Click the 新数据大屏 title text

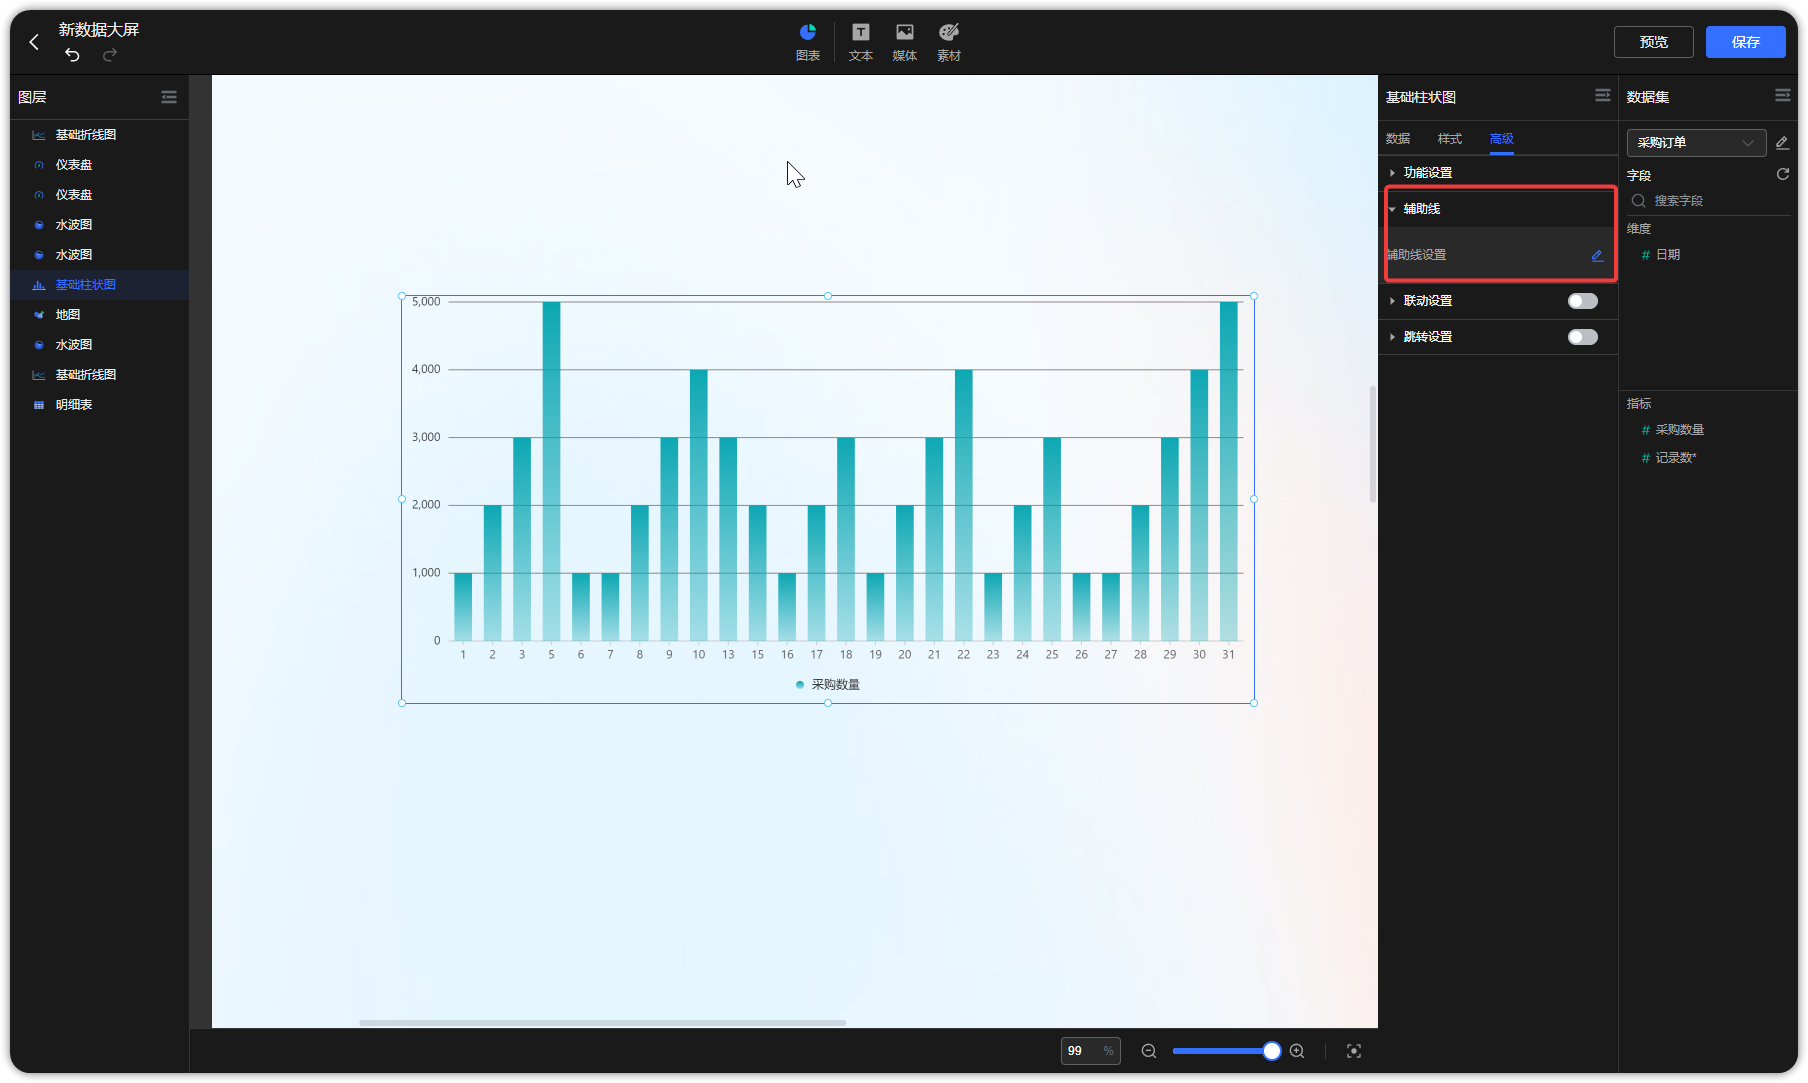pos(99,30)
